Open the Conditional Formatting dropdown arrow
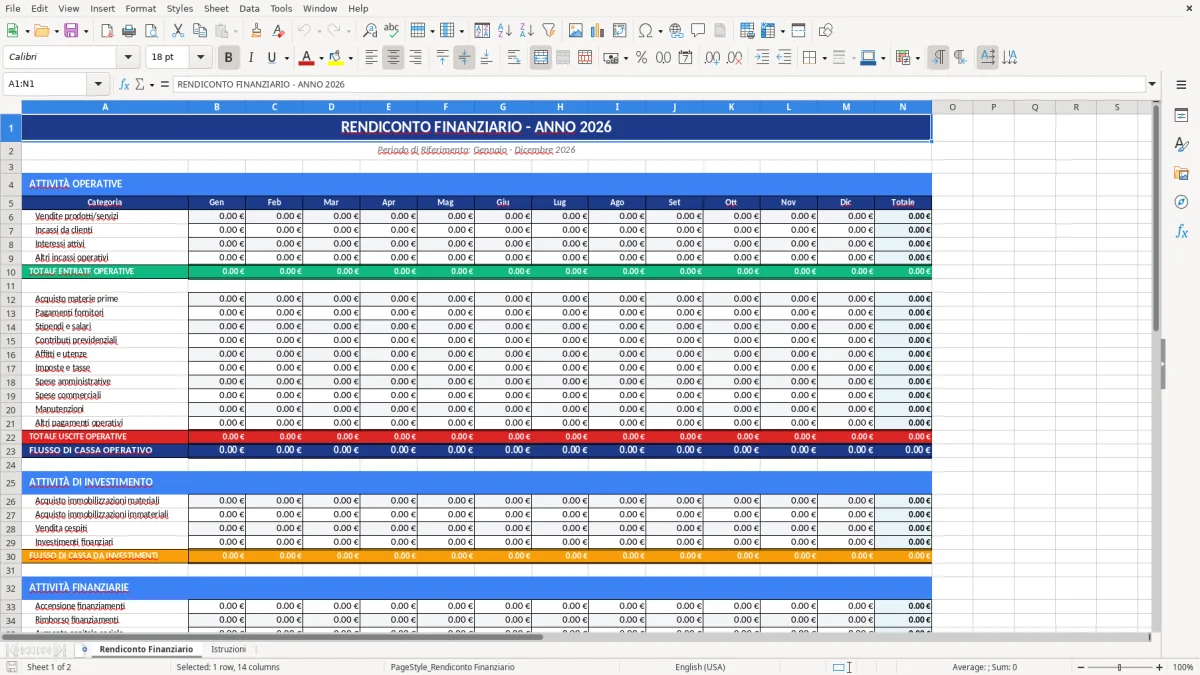The height and width of the screenshot is (675, 1200). pyautogui.click(x=917, y=58)
